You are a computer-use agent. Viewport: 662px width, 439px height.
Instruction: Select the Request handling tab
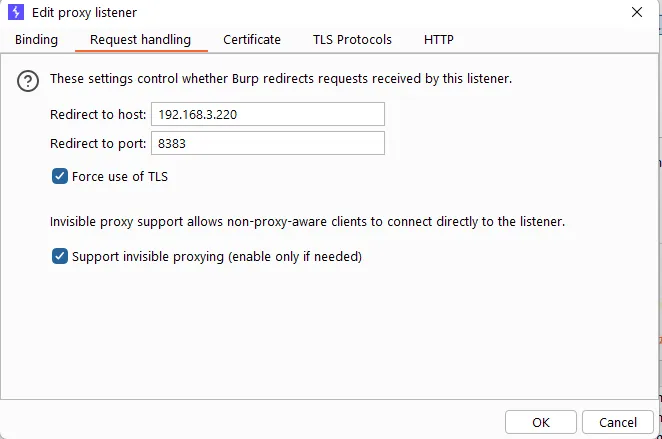coord(140,40)
